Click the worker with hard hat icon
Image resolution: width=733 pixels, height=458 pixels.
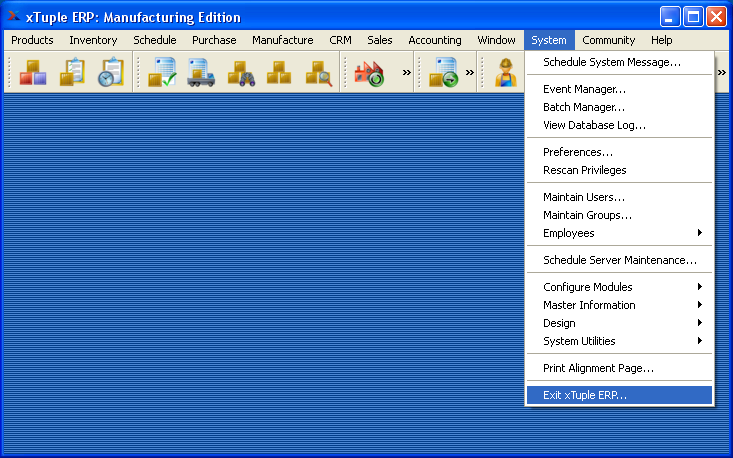(506, 72)
